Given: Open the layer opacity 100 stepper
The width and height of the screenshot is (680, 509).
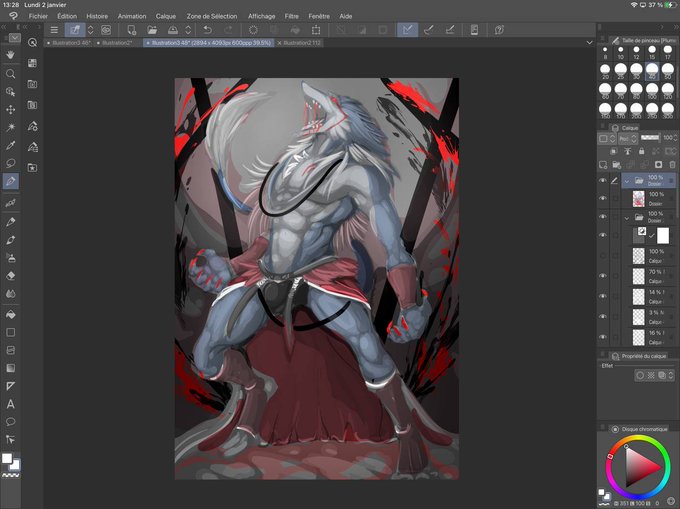Looking at the screenshot, I should (675, 138).
